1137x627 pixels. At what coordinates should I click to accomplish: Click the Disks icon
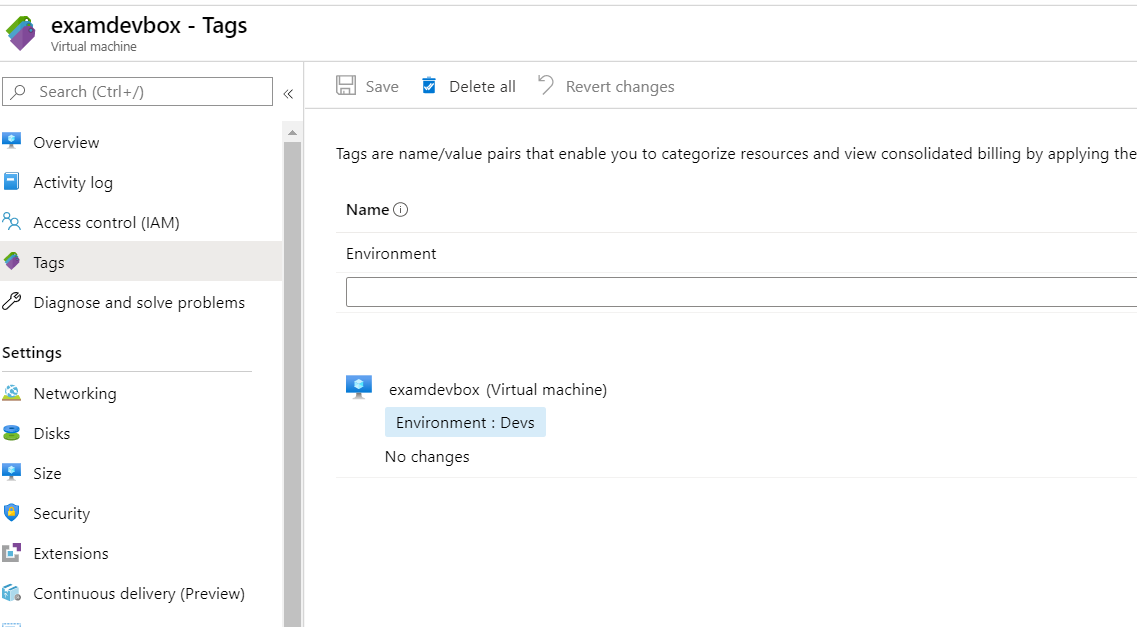12,433
